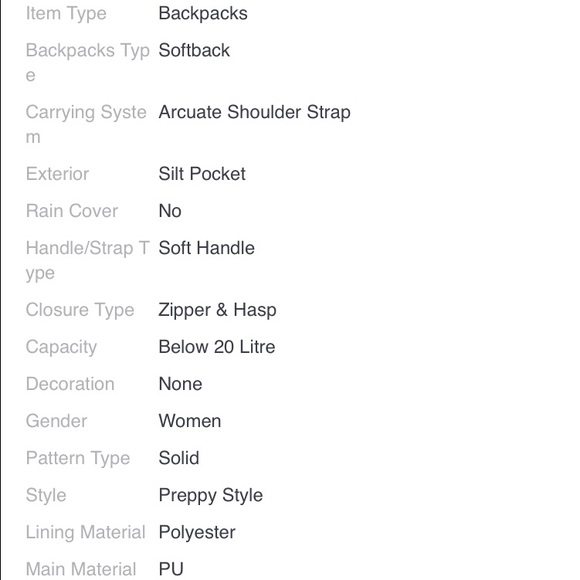Click the Decoration None value
This screenshot has width=580, height=580.
point(181,384)
